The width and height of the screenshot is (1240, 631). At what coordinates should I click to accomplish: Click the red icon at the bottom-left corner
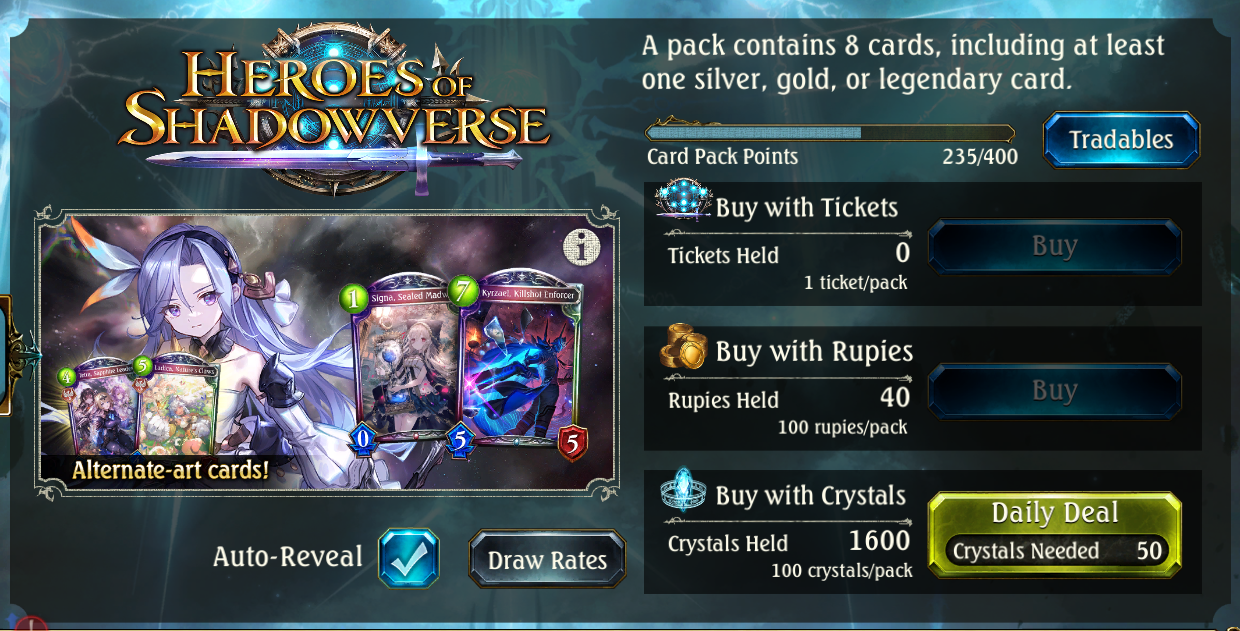click(x=30, y=624)
